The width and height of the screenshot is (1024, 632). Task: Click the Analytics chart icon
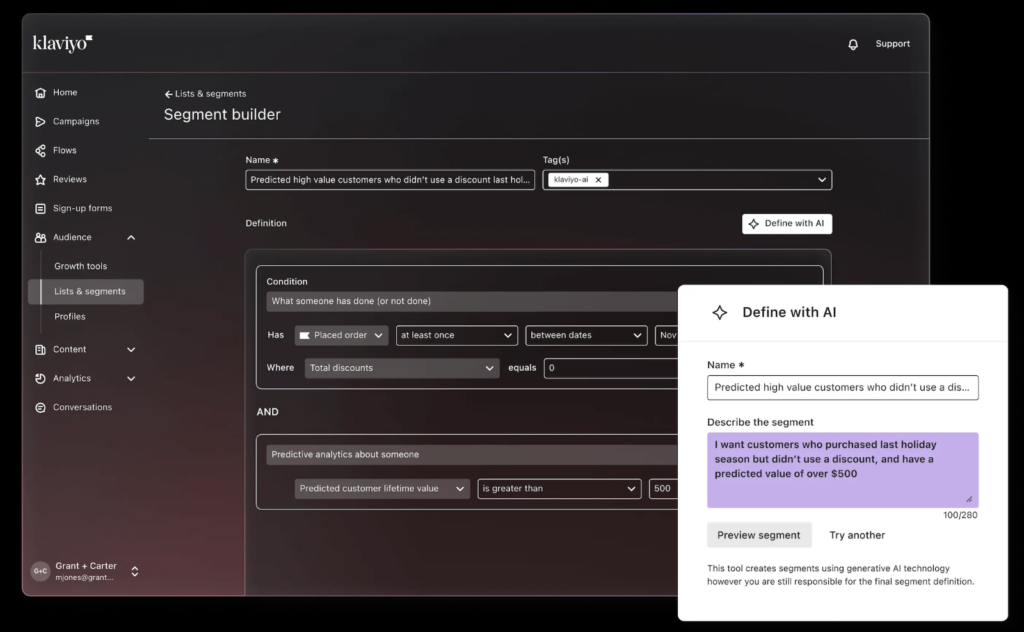tap(40, 379)
